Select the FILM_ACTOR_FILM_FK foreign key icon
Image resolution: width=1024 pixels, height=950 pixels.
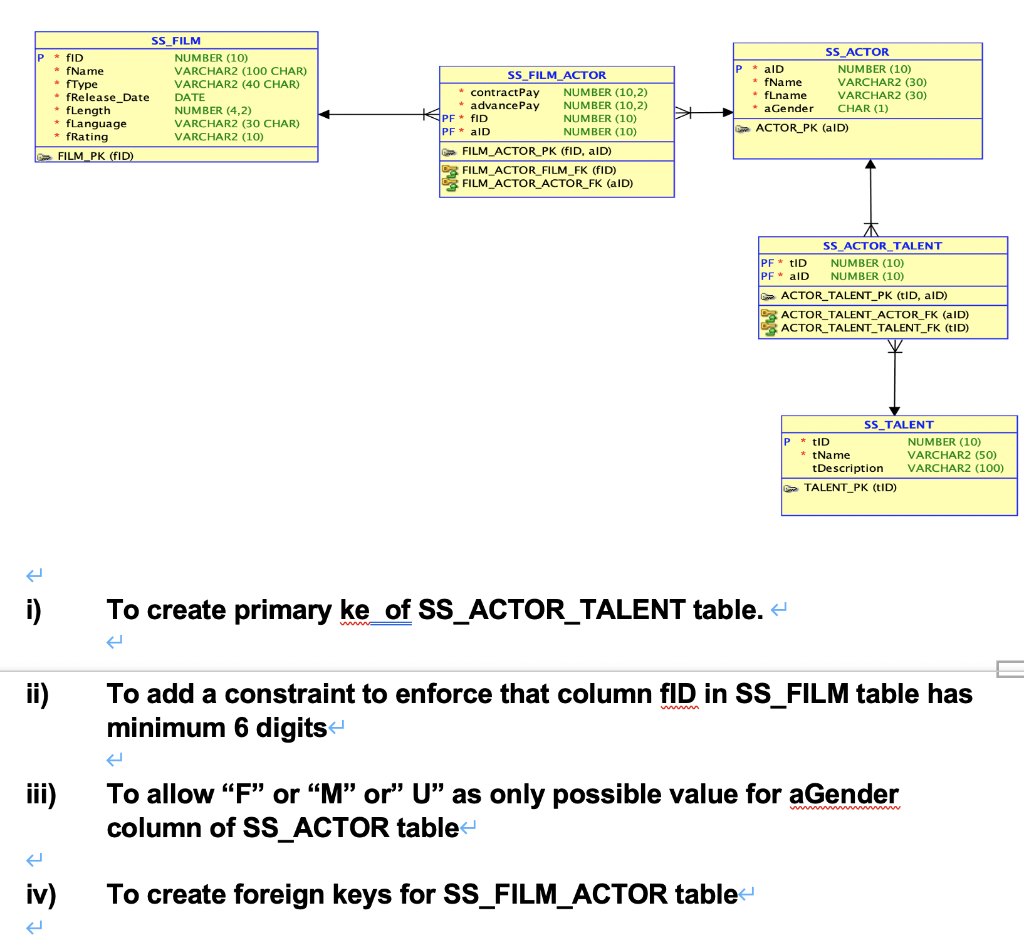coord(450,170)
